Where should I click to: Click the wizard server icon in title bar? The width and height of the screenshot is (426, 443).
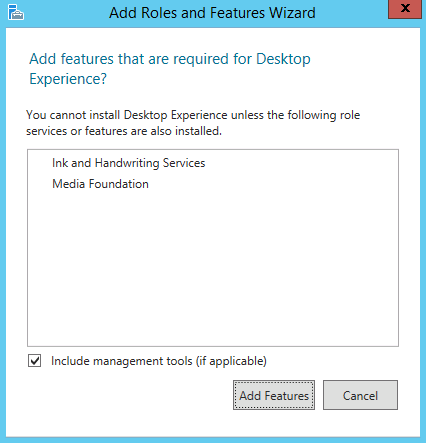[x=15, y=12]
